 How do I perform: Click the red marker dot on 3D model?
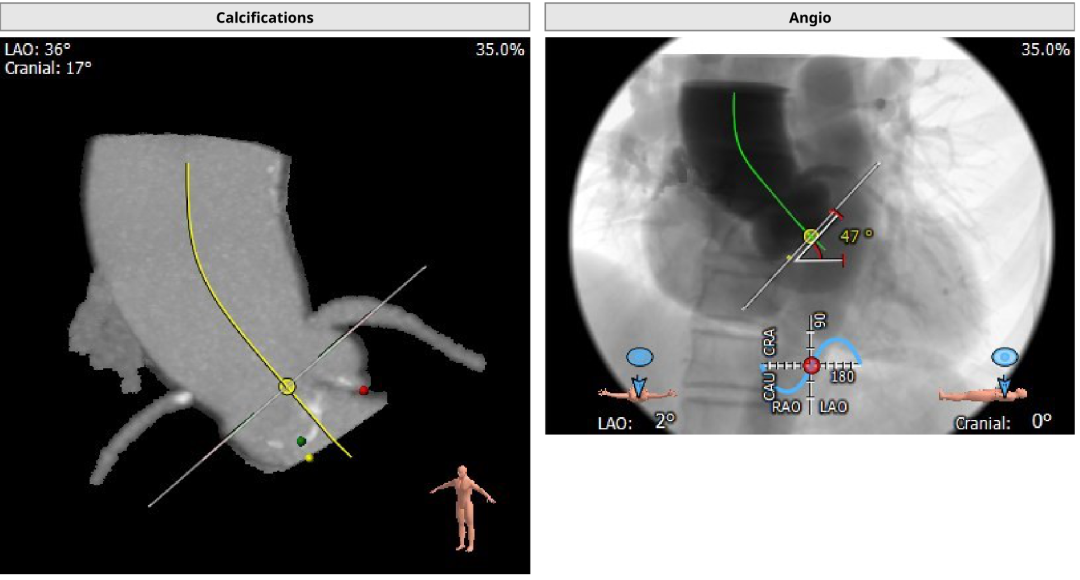(364, 391)
